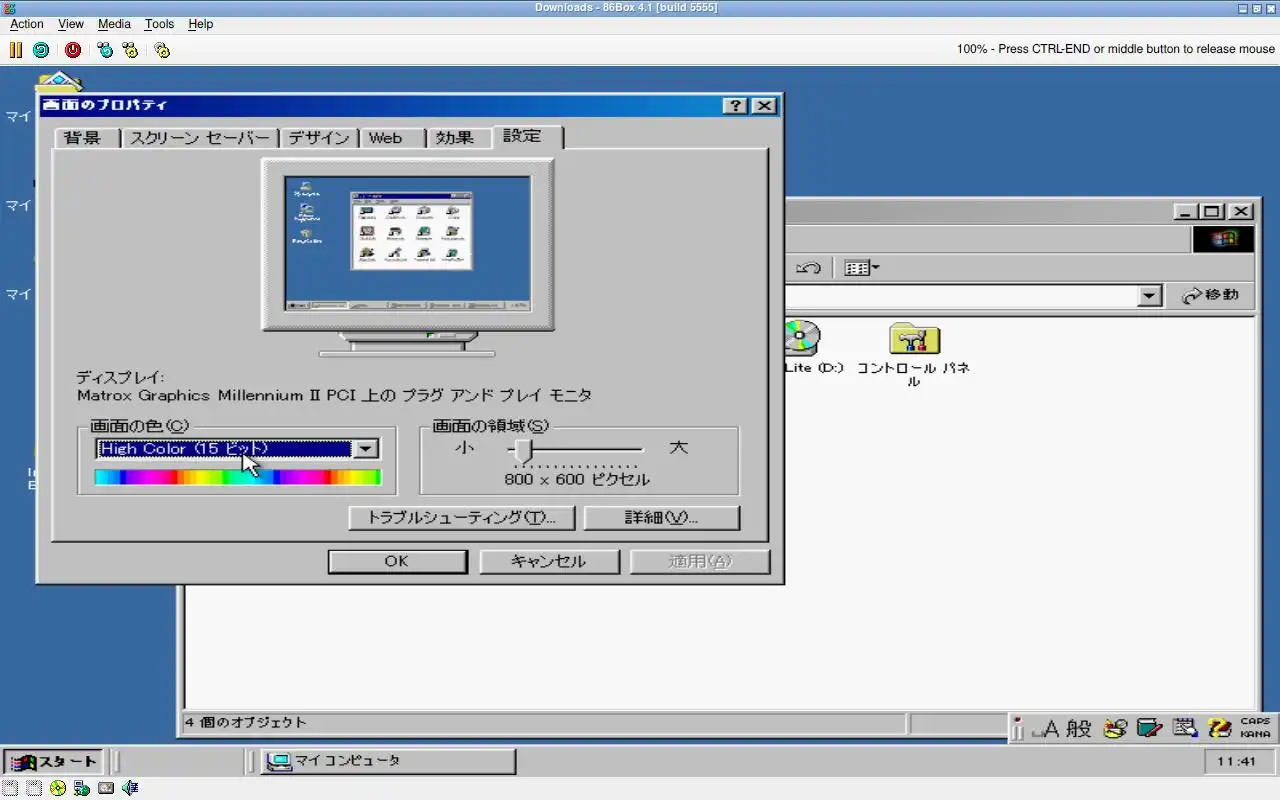1280x800 pixels.
Task: Maximize the My Computer window
Action: pyautogui.click(x=1211, y=211)
